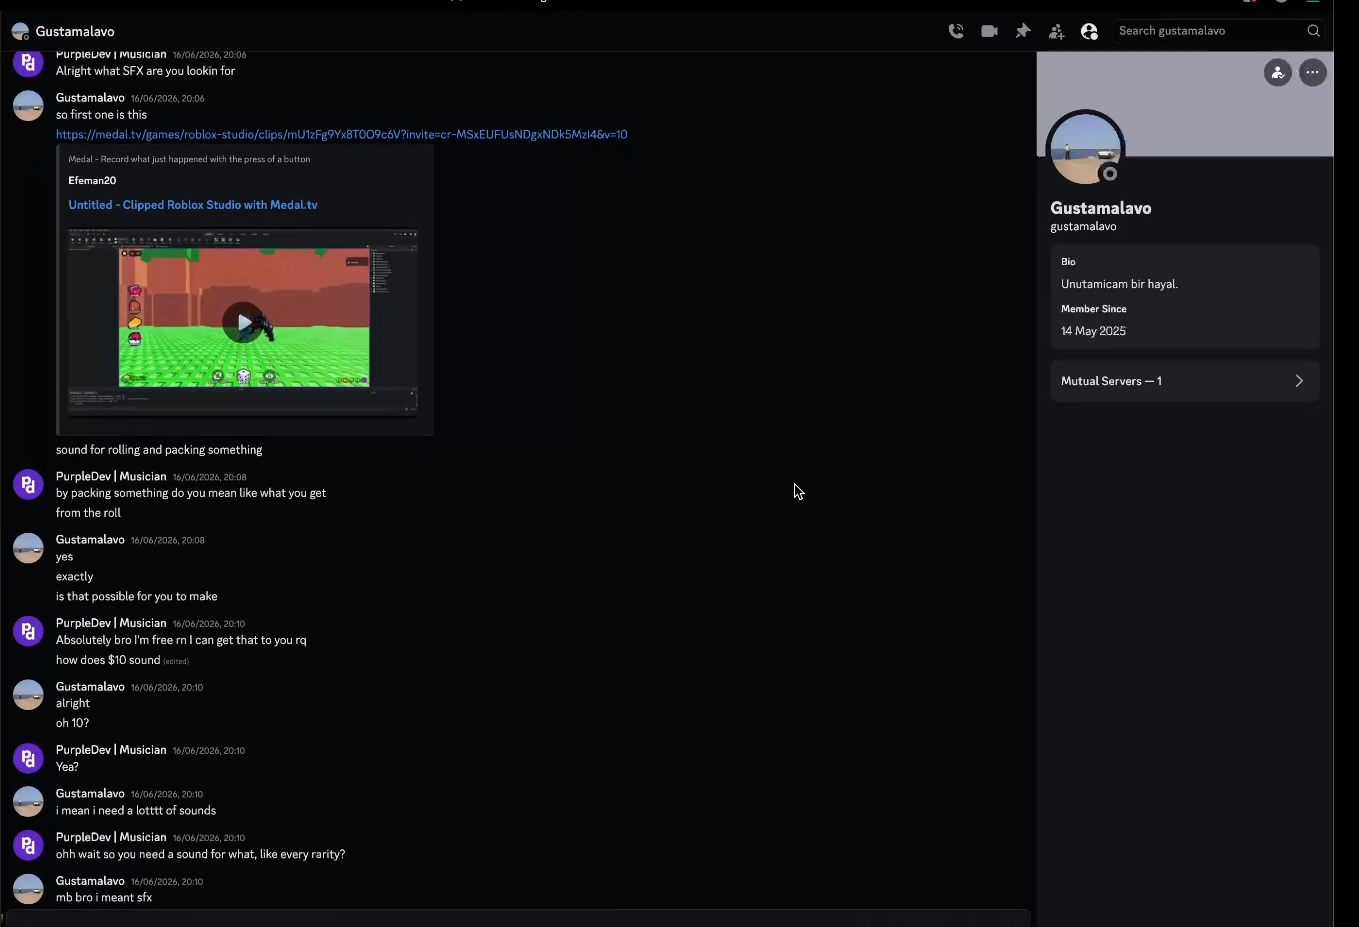The height and width of the screenshot is (927, 1359).
Task: Click the message 'from the roll'
Action: (x=88, y=513)
